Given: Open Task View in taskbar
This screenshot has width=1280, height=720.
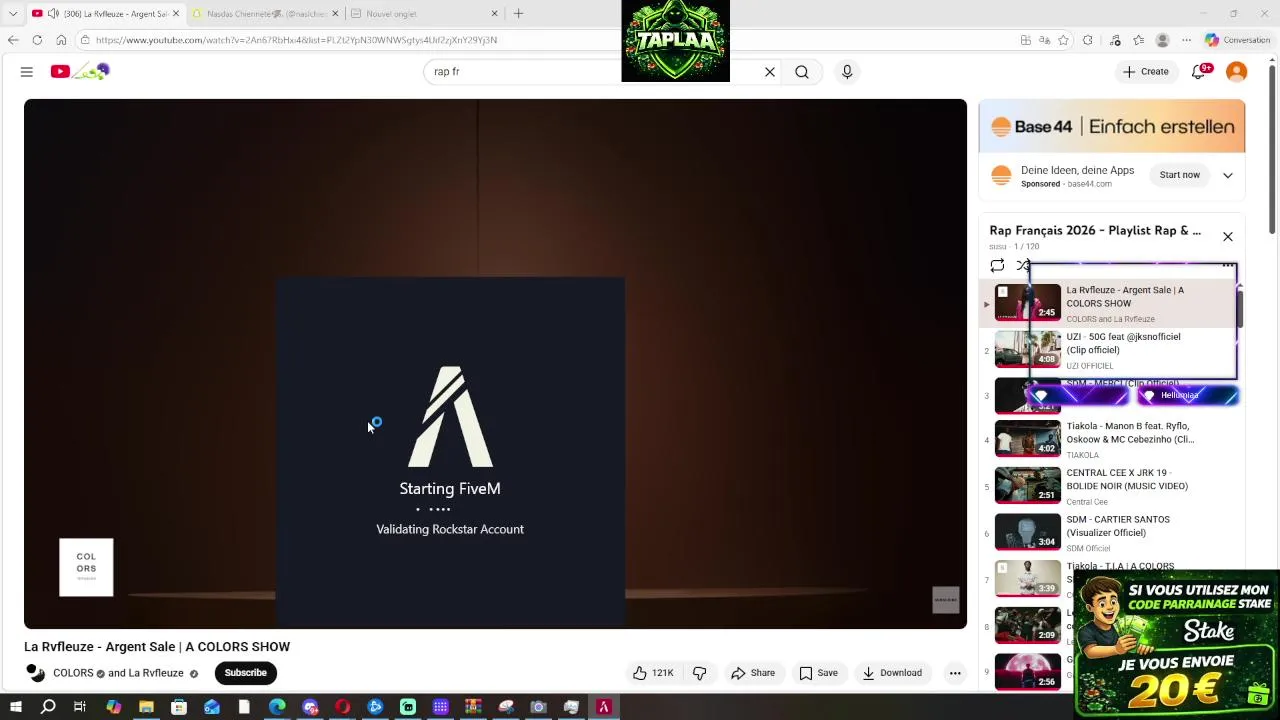Looking at the screenshot, I should tap(80, 707).
